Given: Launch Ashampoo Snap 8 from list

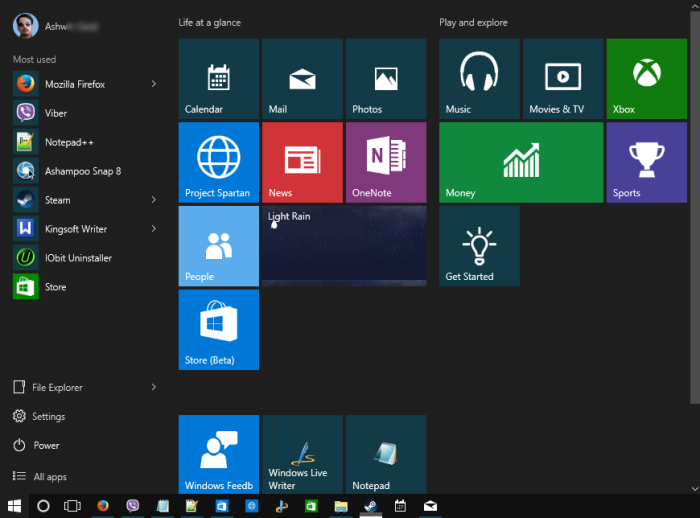Looking at the screenshot, I should 85,171.
